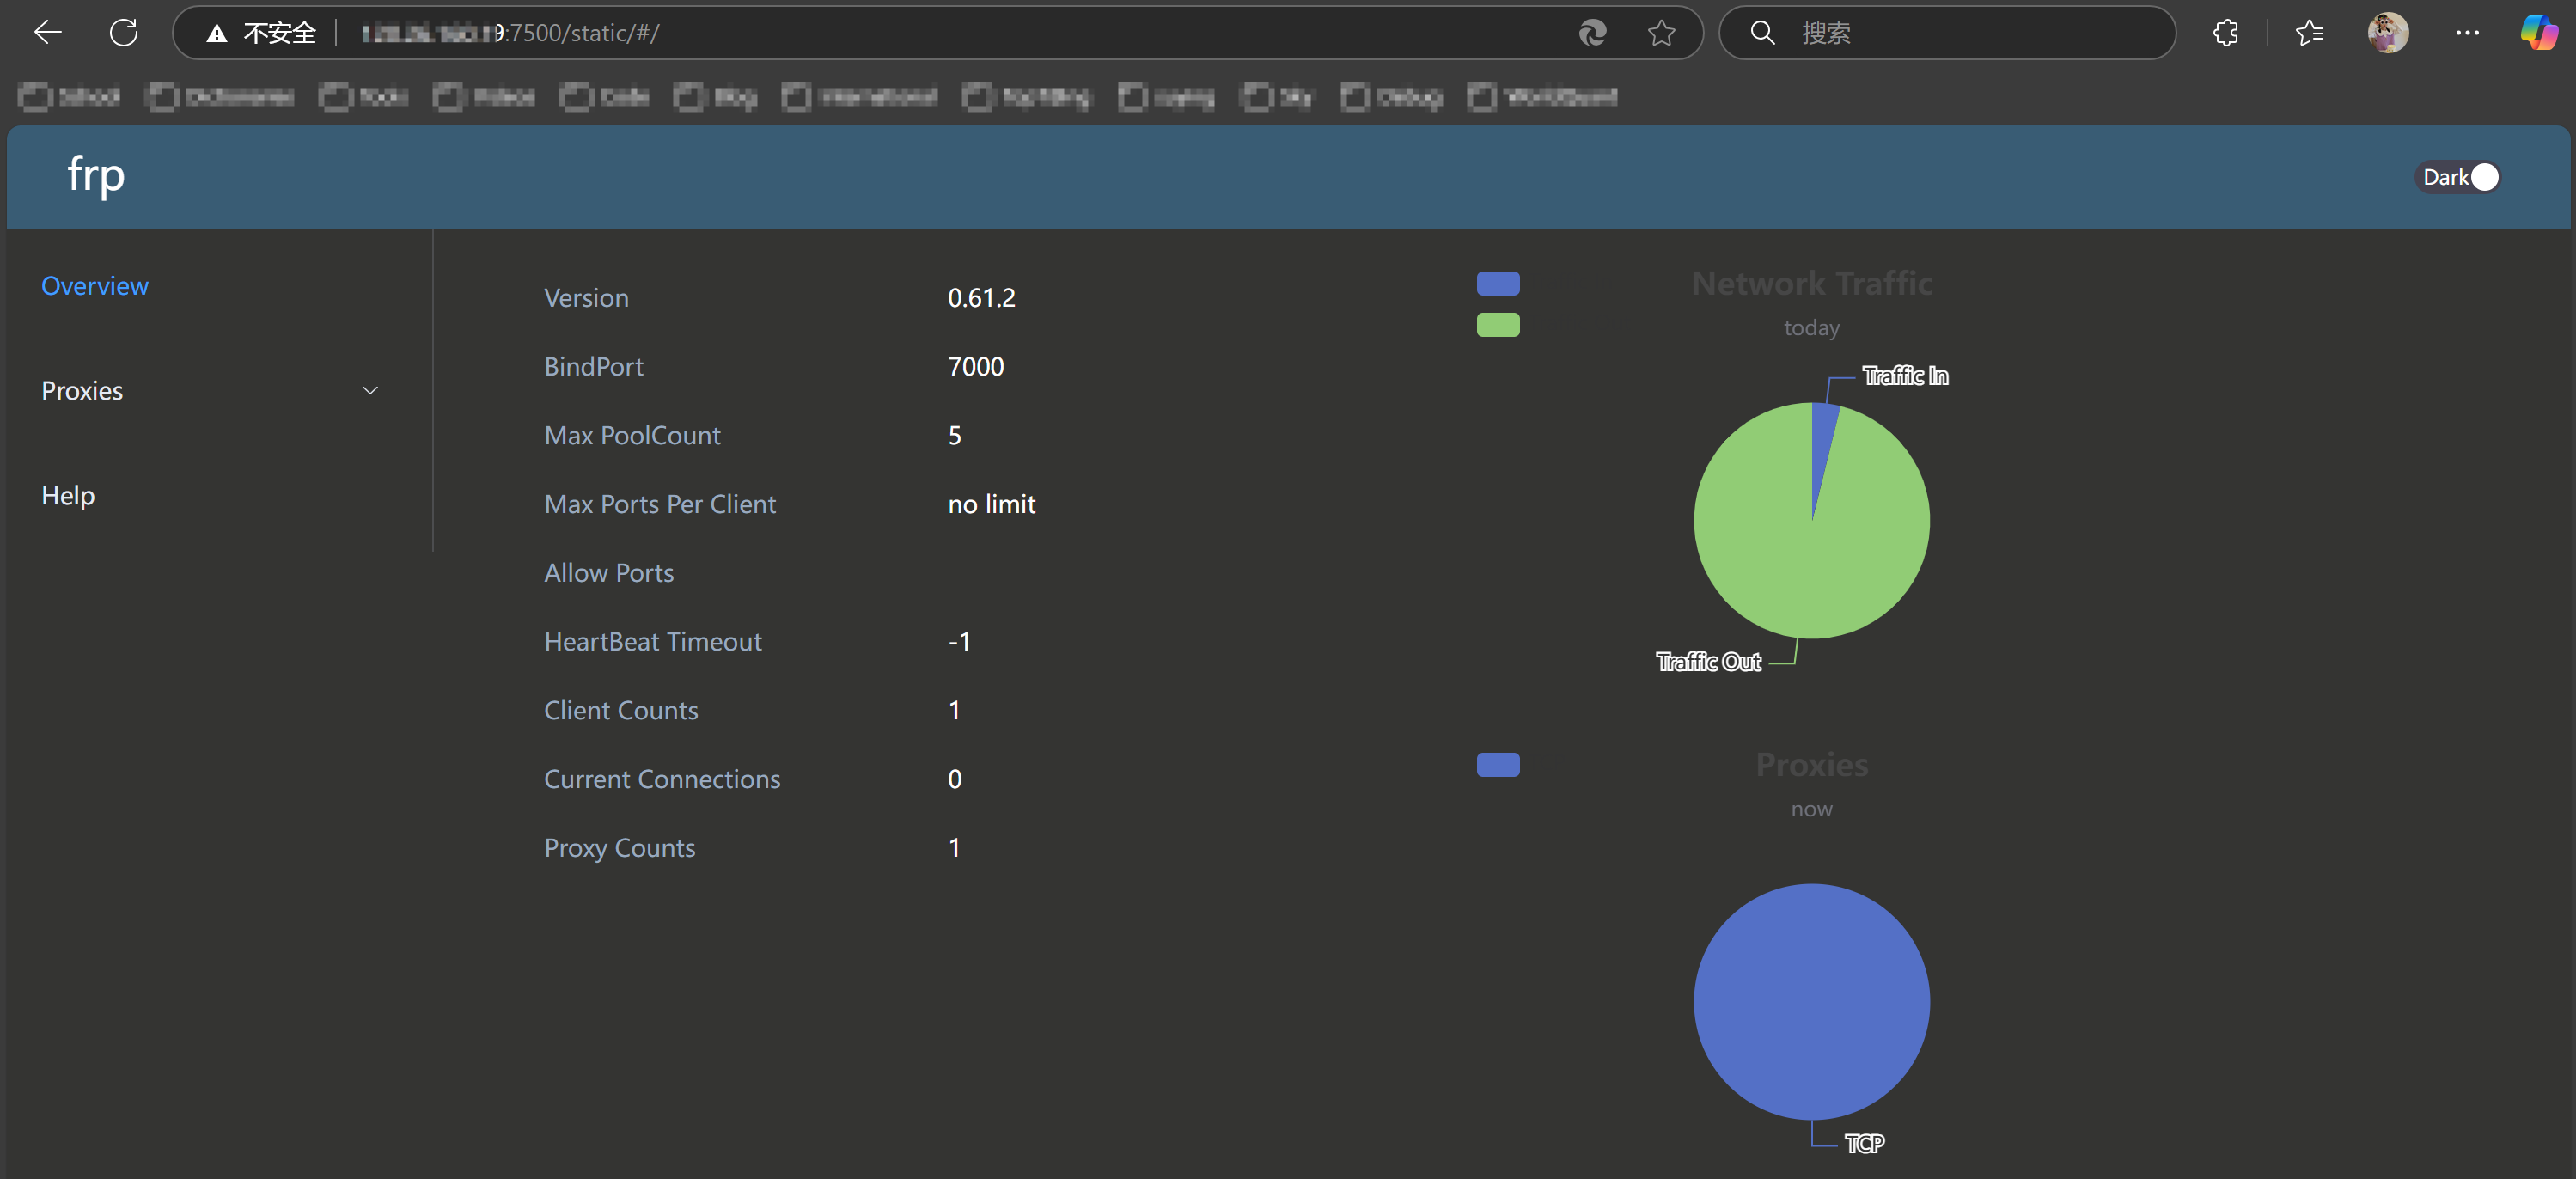The height and width of the screenshot is (1179, 2576).
Task: Click the 'today' chart subtitle
Action: click(1812, 328)
